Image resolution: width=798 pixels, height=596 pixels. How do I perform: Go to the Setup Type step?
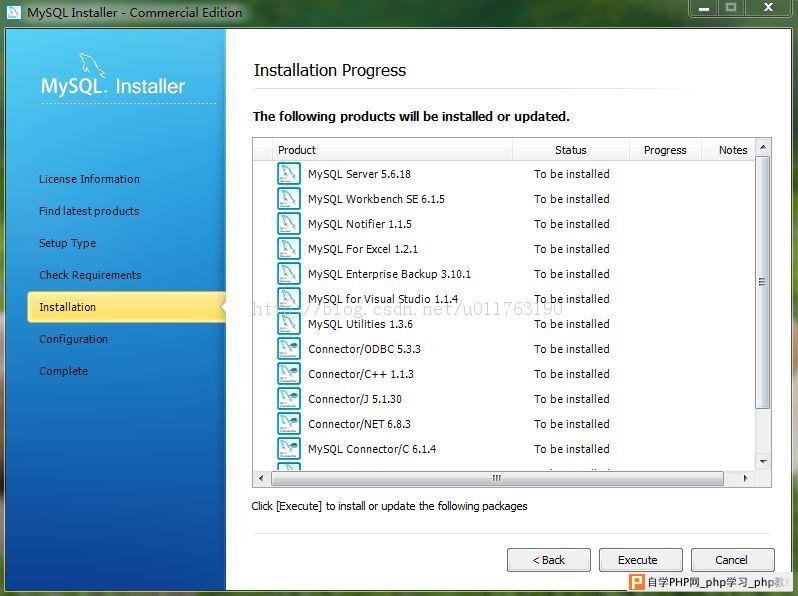68,243
